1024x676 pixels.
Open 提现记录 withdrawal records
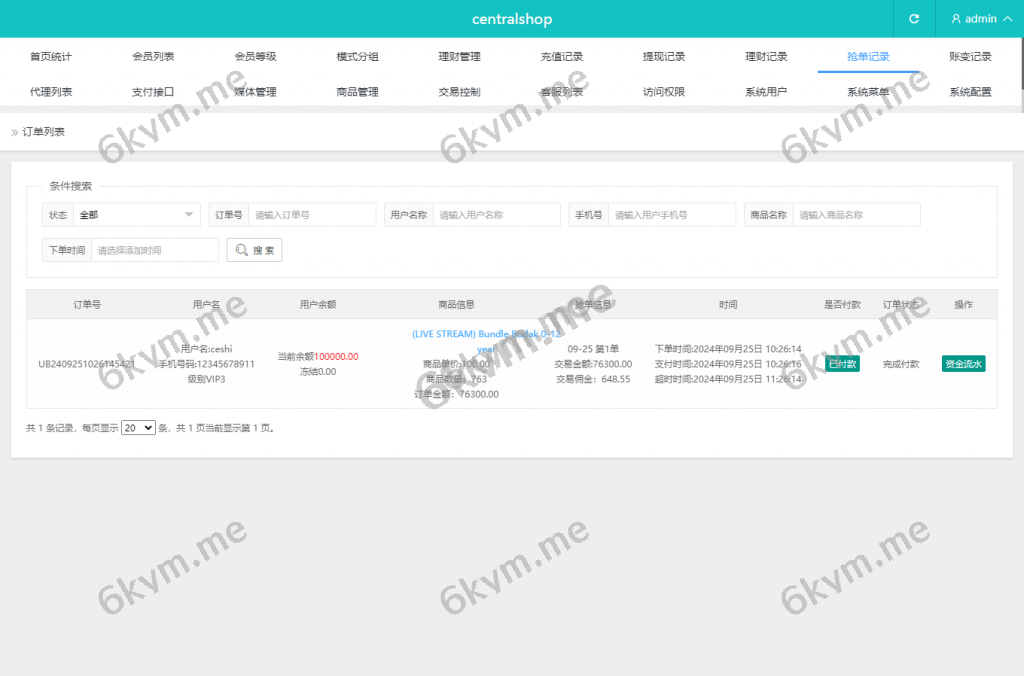pos(664,57)
